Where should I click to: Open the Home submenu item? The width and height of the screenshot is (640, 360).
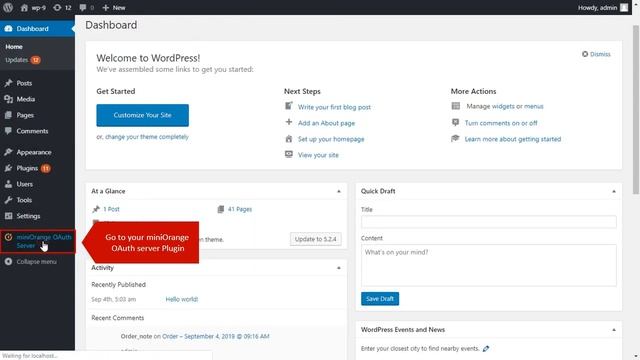tap(14, 47)
